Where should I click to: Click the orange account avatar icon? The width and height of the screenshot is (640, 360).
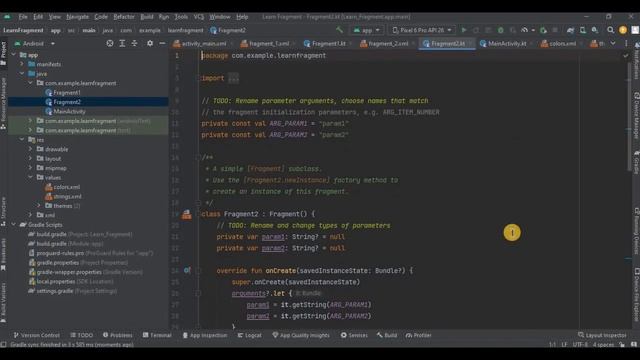tap(623, 30)
